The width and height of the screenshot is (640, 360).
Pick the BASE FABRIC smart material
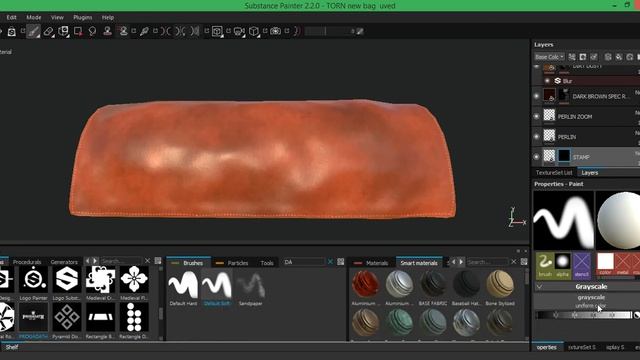[x=433, y=287]
